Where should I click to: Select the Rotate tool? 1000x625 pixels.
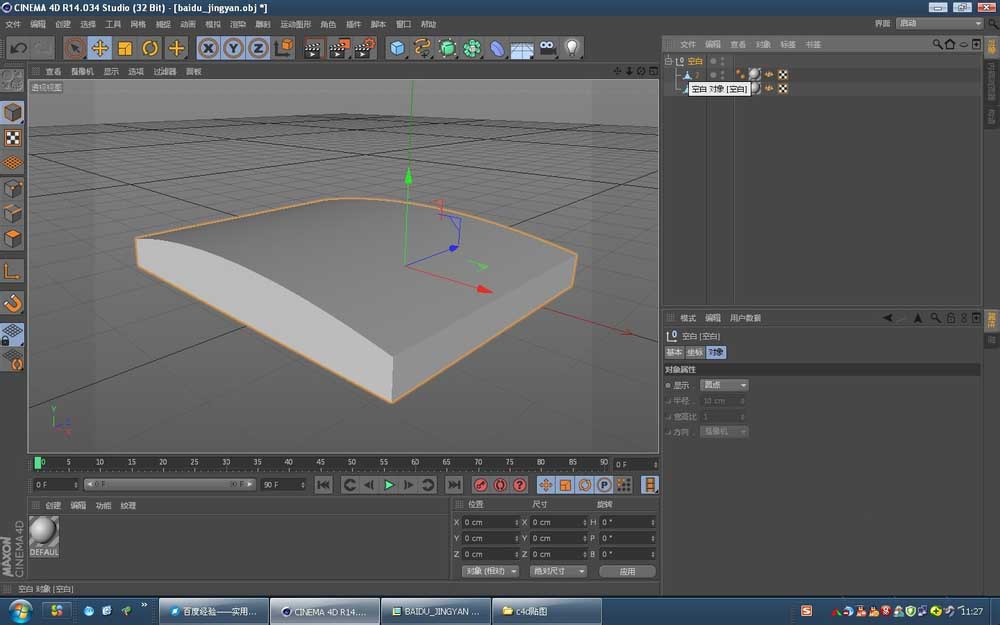(x=149, y=47)
